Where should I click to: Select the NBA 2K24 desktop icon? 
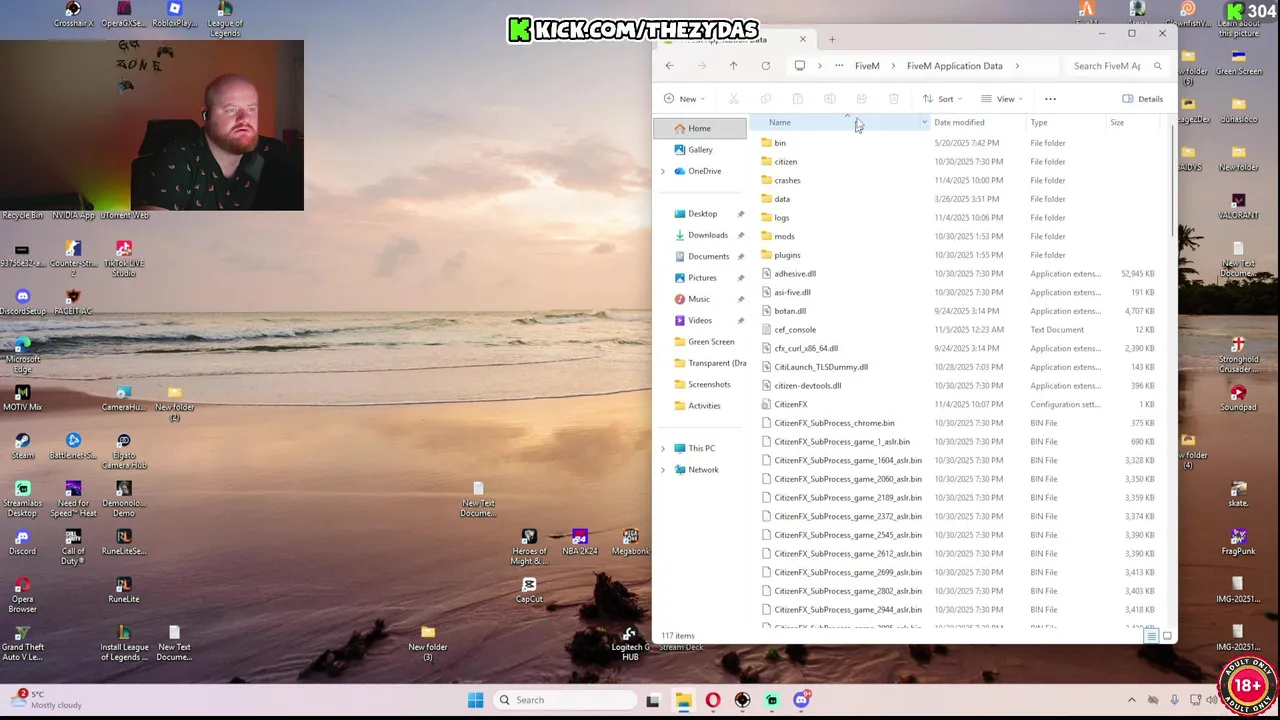pyautogui.click(x=579, y=542)
